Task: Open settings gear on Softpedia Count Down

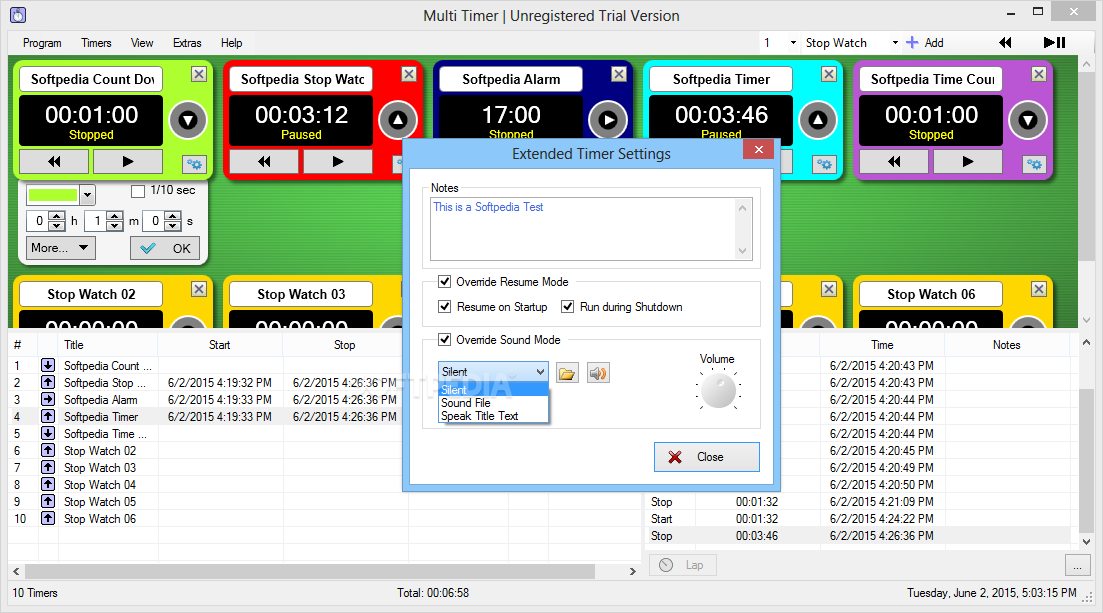Action: pyautogui.click(x=194, y=164)
